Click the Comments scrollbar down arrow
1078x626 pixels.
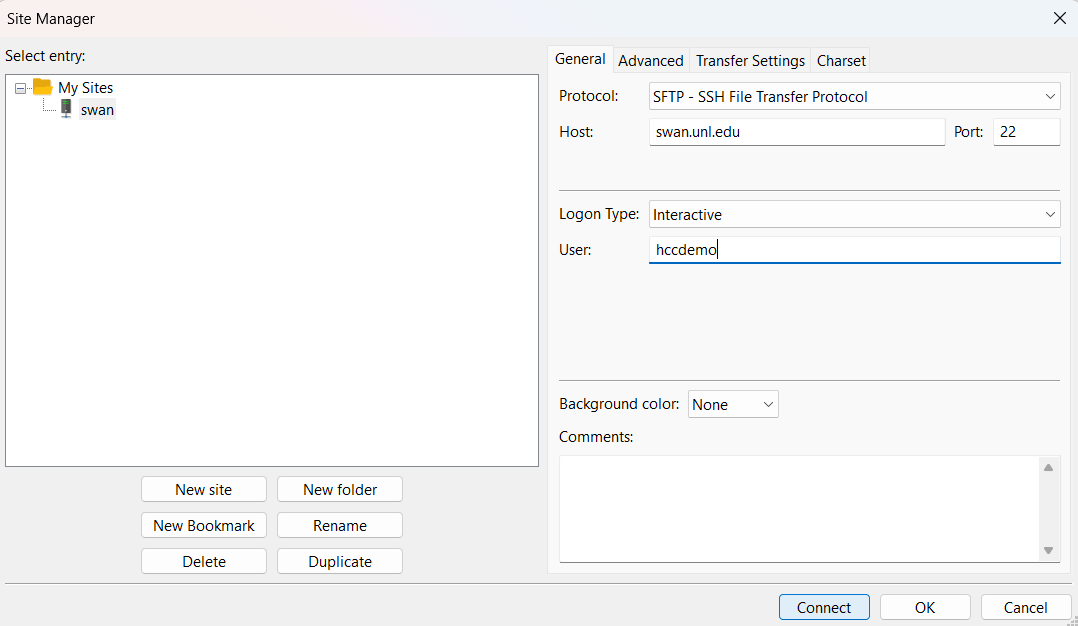pos(1050,549)
